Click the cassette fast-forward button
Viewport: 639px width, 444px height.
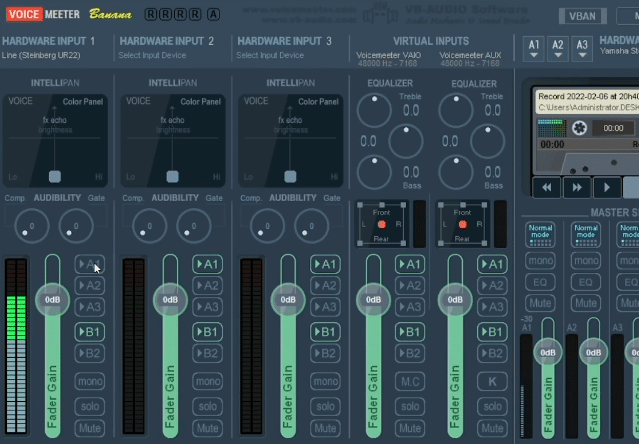[576, 187]
